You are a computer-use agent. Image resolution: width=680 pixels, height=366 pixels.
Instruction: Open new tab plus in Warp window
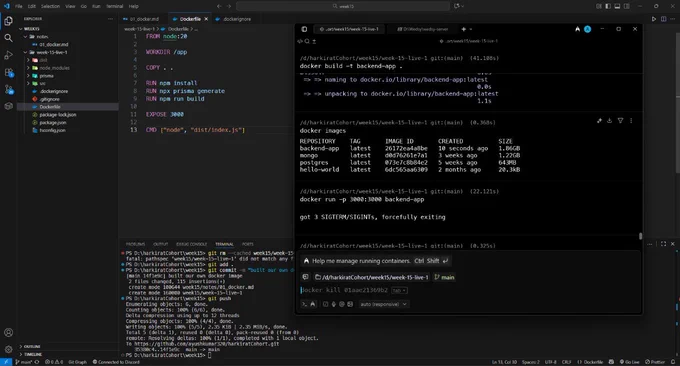[x=464, y=29]
